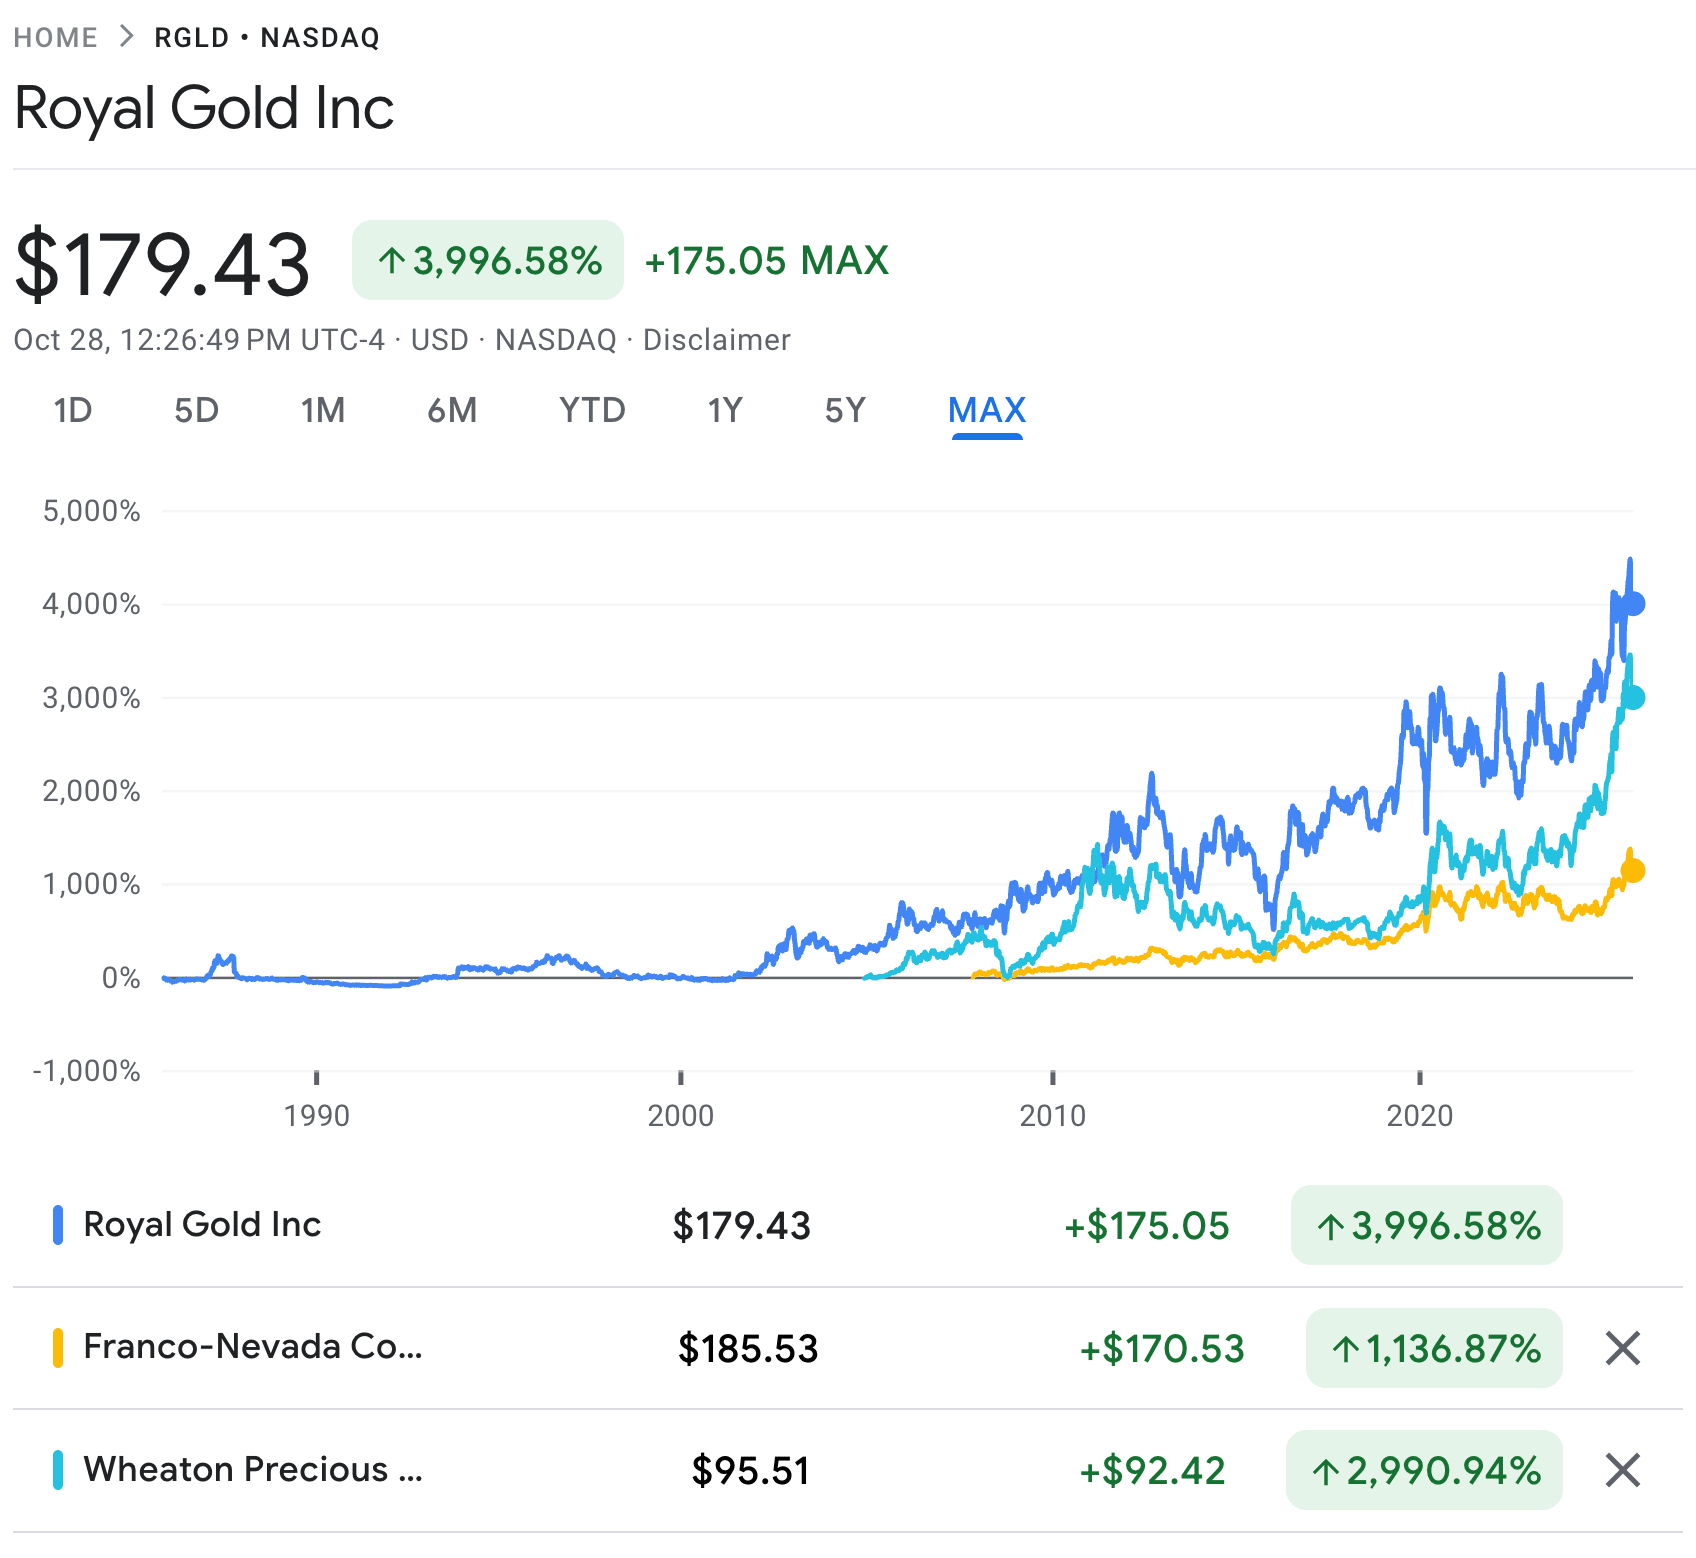Click the orange Franco-Nevada chart endpoint dot
Image resolution: width=1696 pixels, height=1558 pixels.
(x=1633, y=871)
